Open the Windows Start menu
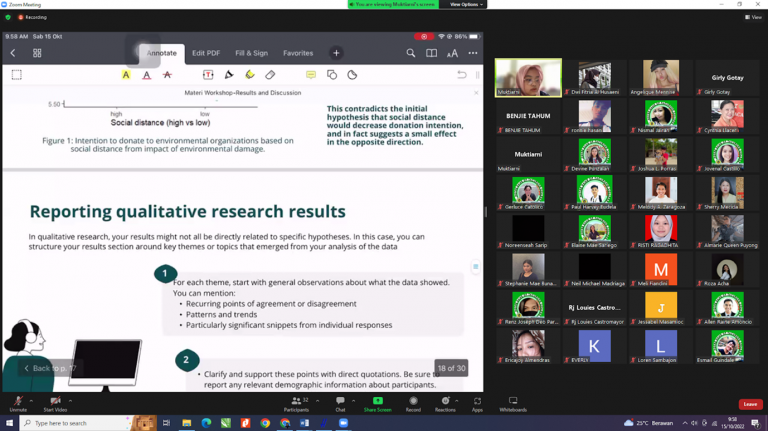The image size is (768, 431). pos(9,423)
